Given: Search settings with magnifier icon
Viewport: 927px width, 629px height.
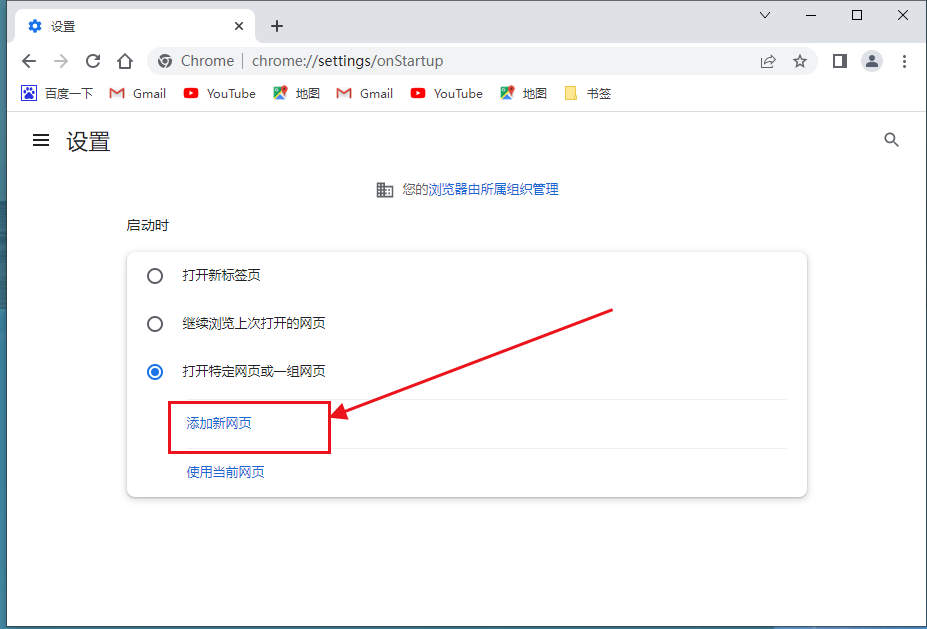Looking at the screenshot, I should coord(892,140).
